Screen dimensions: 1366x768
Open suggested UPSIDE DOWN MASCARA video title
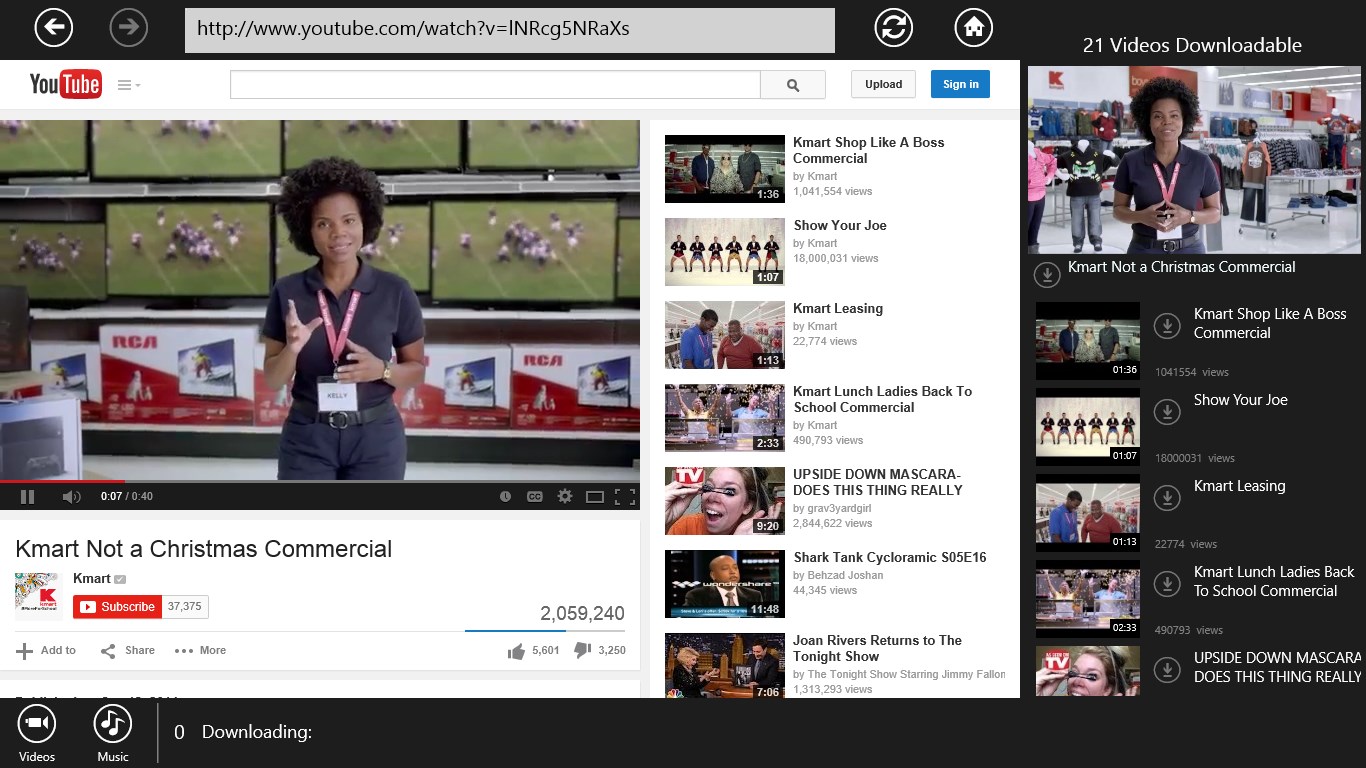coord(877,482)
